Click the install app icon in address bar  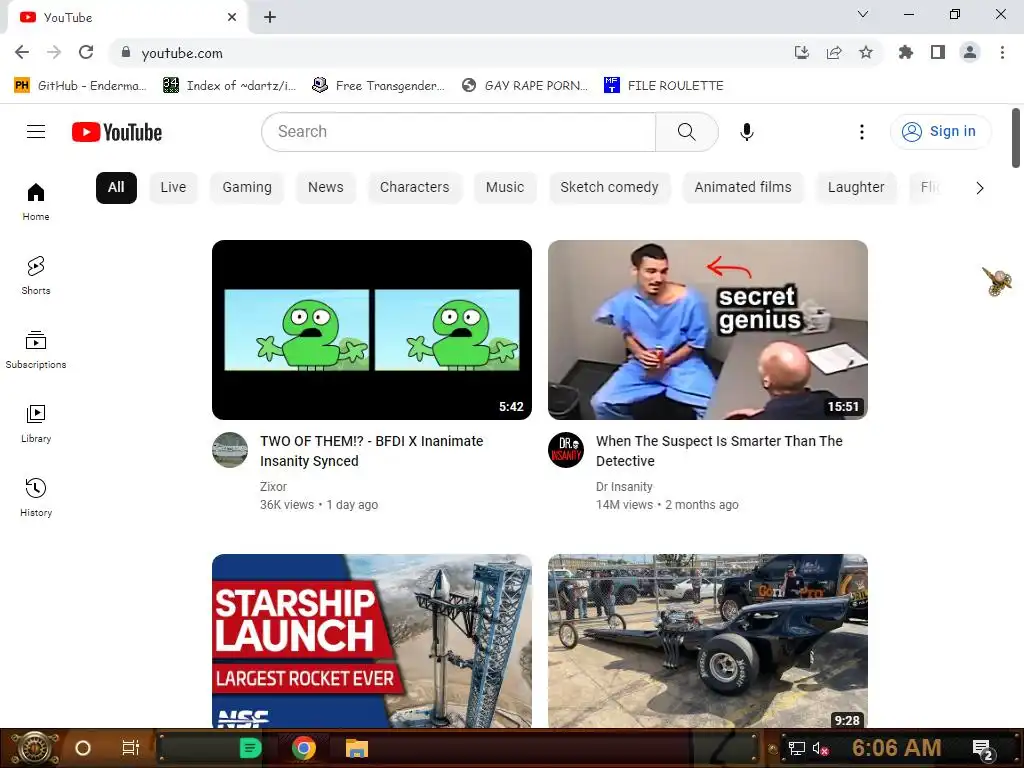(802, 52)
